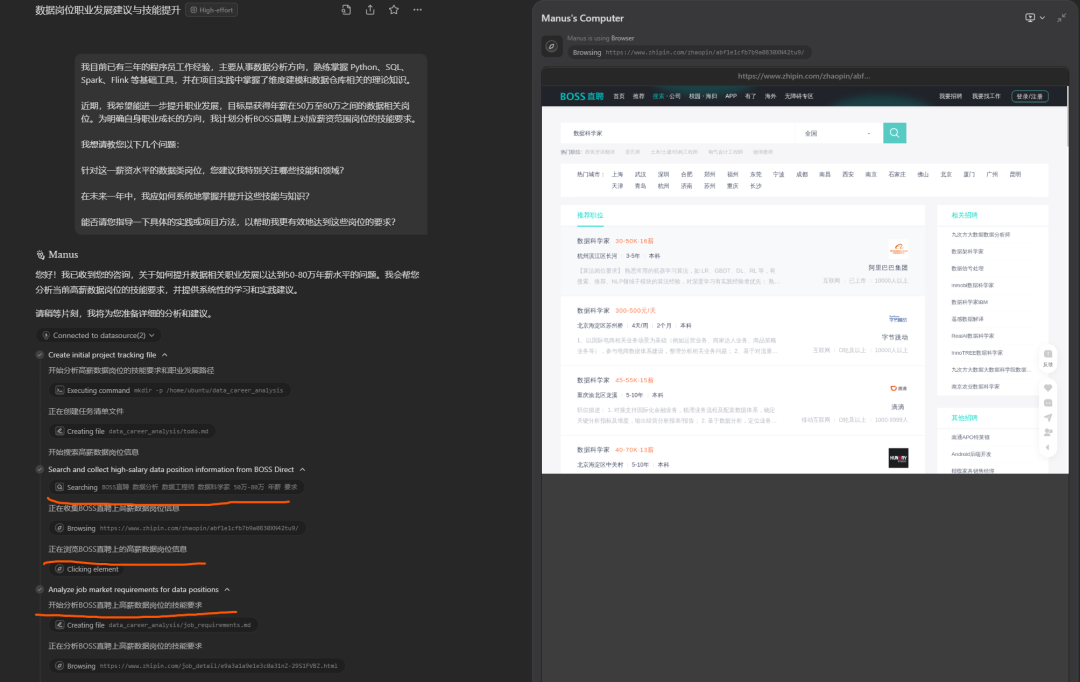Open the Searching BOSS直聘 step chip

pyautogui.click(x=177, y=487)
